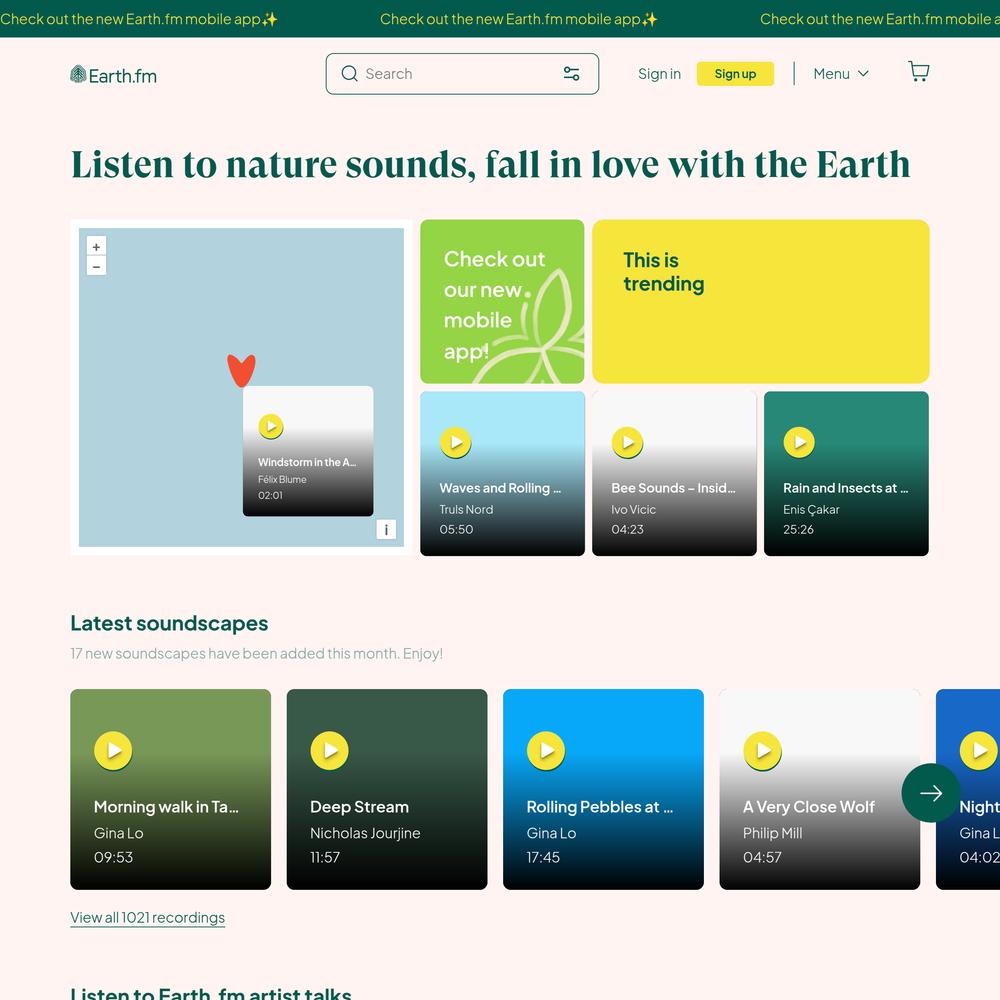The width and height of the screenshot is (1000, 1000).
Task: Open View all 1021 recordings link
Action: click(x=147, y=918)
